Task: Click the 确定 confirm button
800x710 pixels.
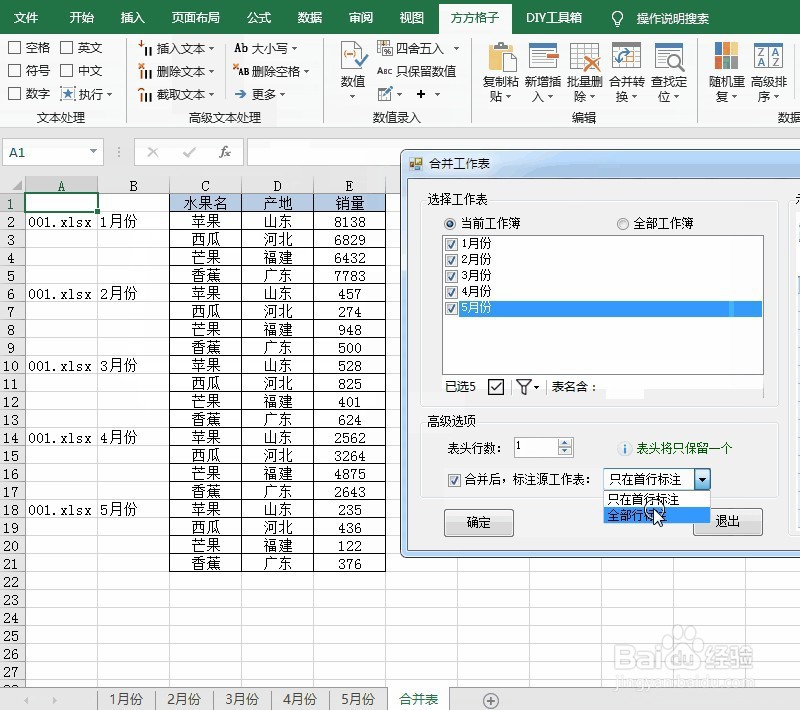Action: [478, 522]
